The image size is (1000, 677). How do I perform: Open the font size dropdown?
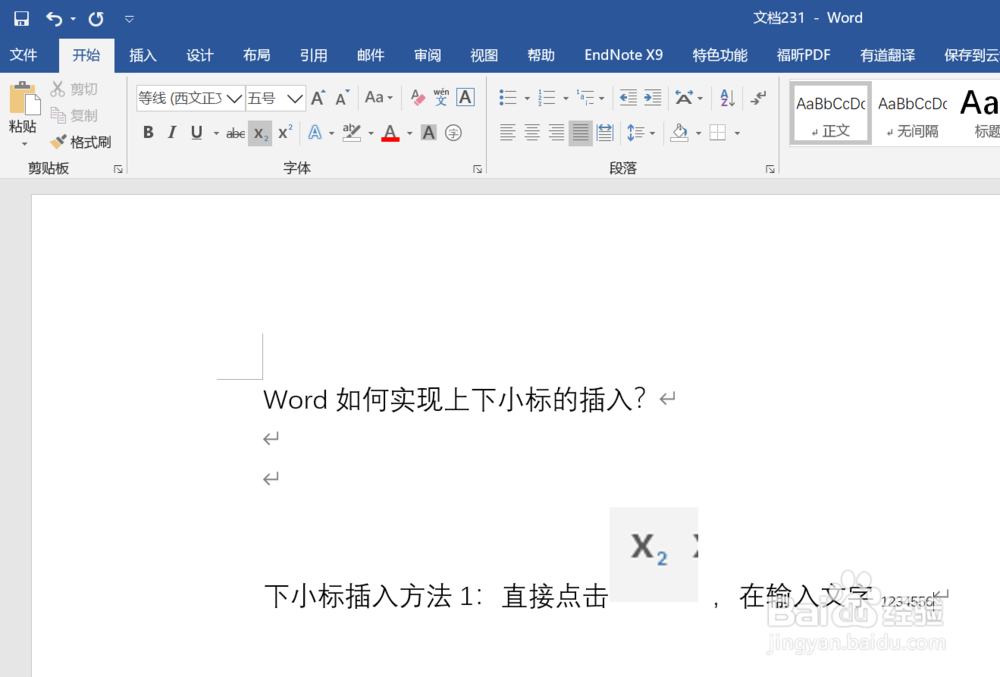(x=294, y=97)
